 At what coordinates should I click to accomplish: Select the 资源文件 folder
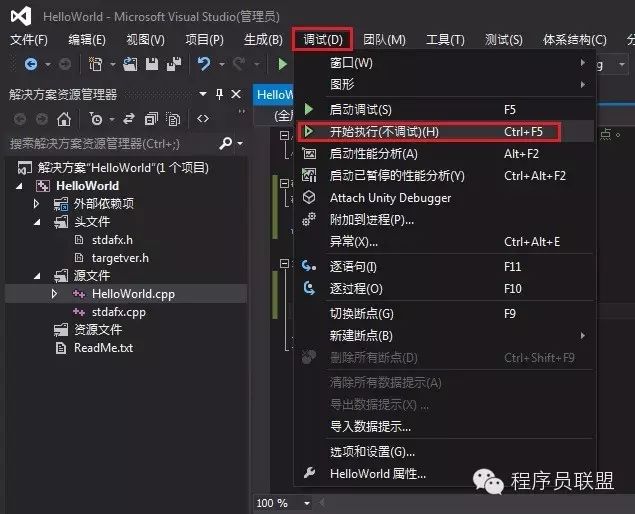pos(98,330)
